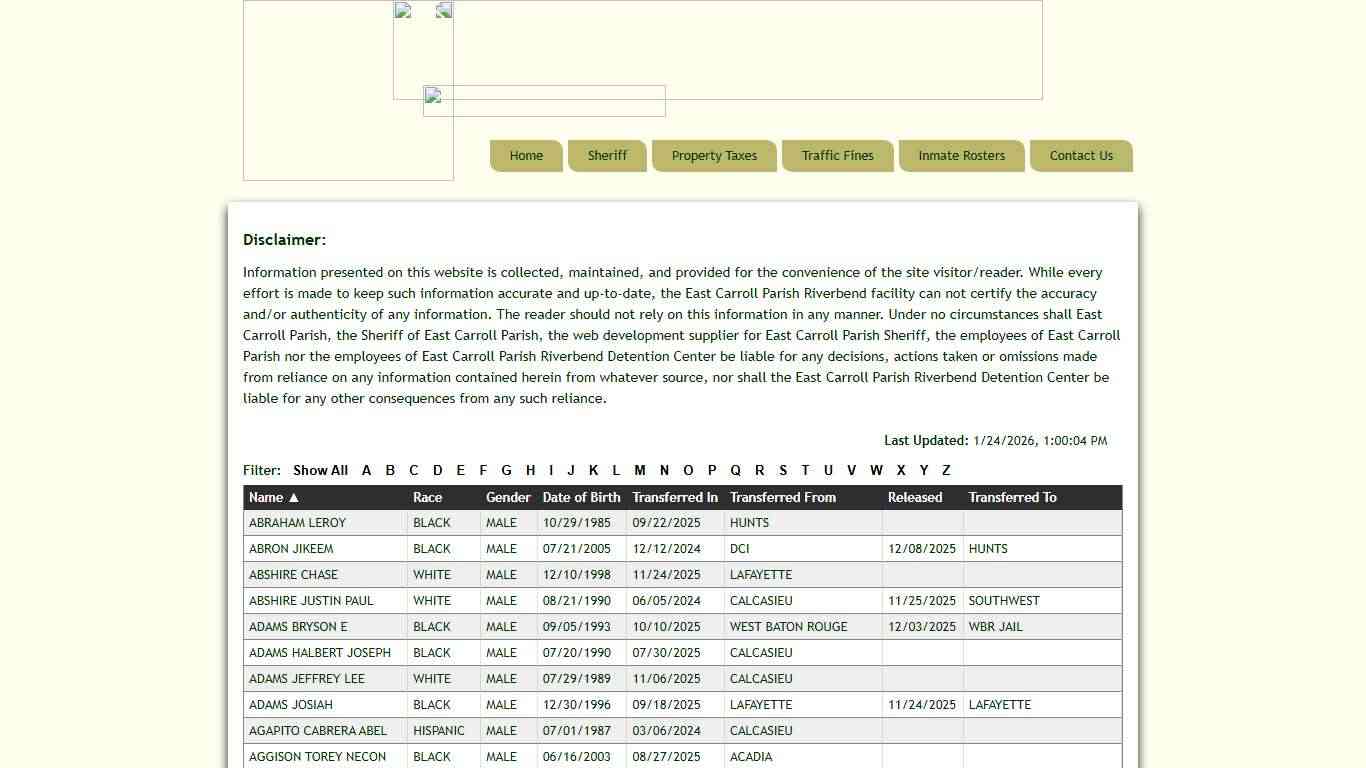Sort by Transferred To column header
The height and width of the screenshot is (768, 1366).
click(x=1012, y=498)
